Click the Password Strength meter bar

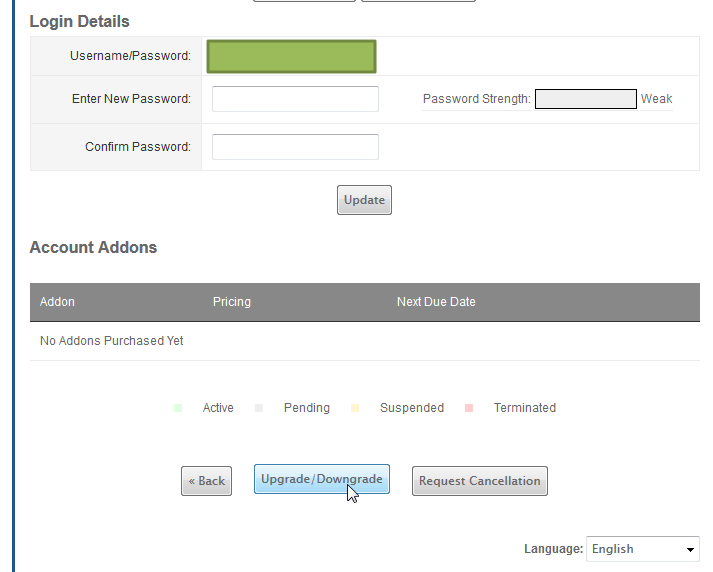(585, 99)
